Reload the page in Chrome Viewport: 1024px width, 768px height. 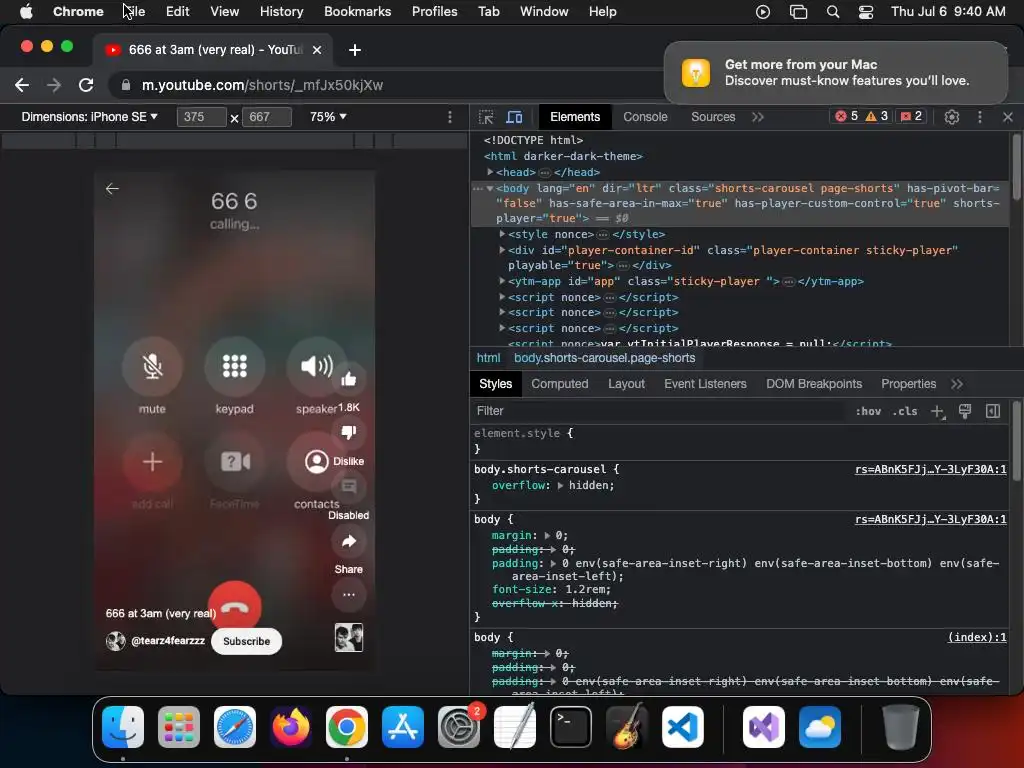coord(86,85)
